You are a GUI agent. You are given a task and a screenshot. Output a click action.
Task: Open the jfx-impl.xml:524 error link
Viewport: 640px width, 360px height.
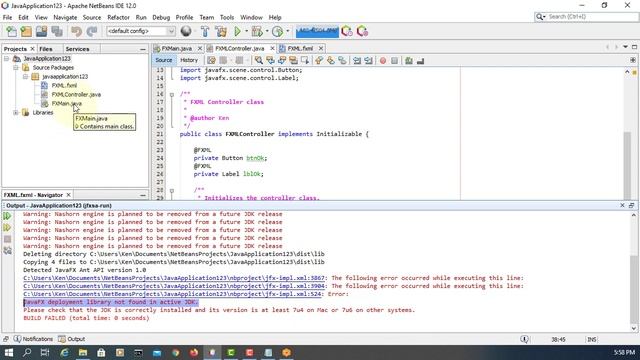[172, 294]
